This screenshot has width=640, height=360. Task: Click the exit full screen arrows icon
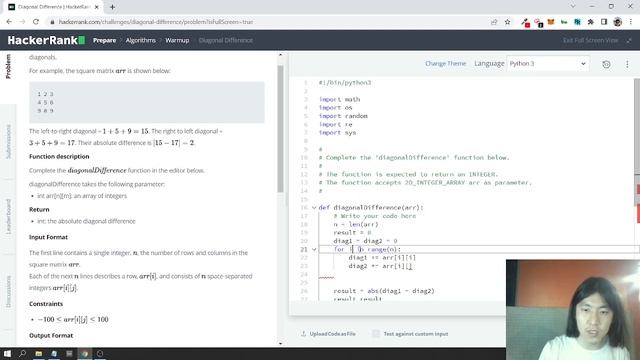[x=629, y=40]
